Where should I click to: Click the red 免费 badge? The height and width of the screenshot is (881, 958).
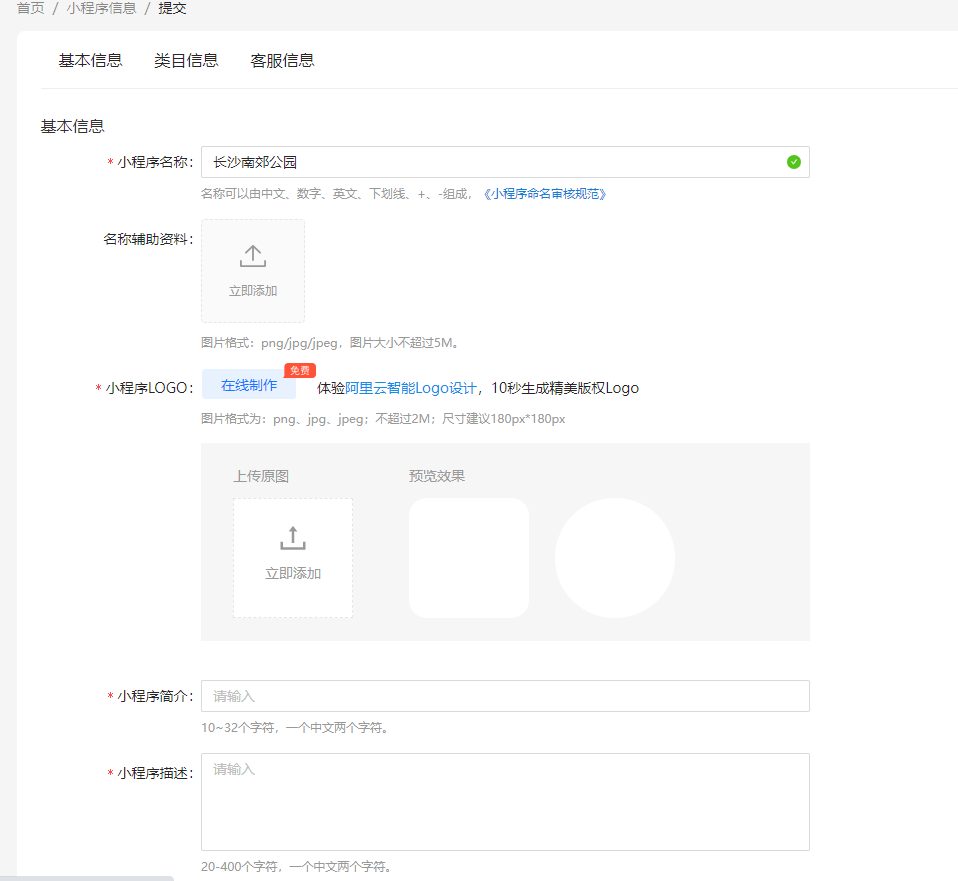300,370
